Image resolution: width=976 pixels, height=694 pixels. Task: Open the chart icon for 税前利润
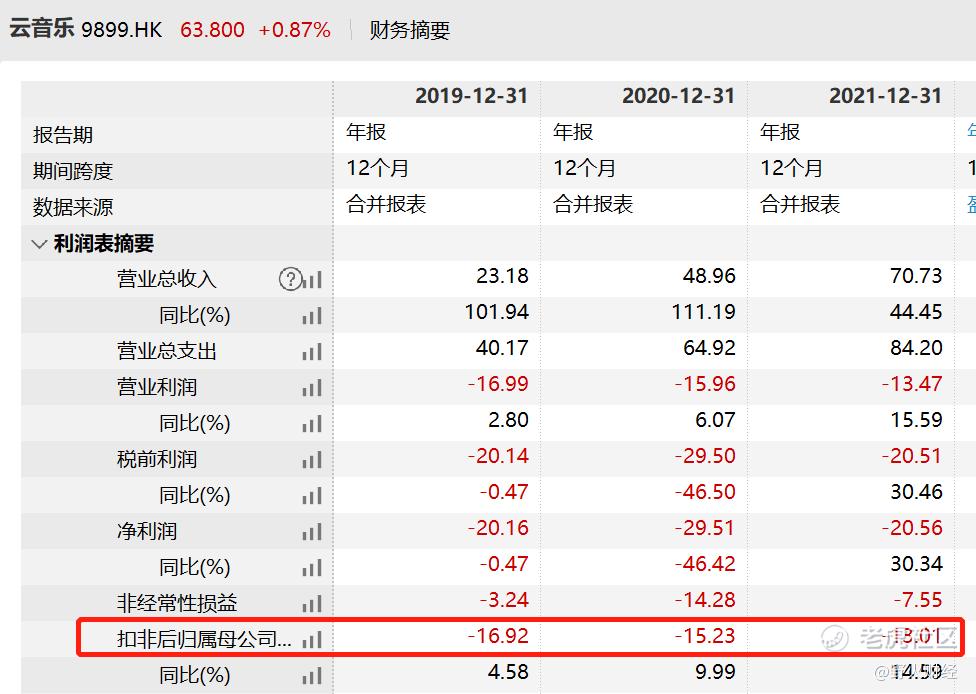(312, 461)
